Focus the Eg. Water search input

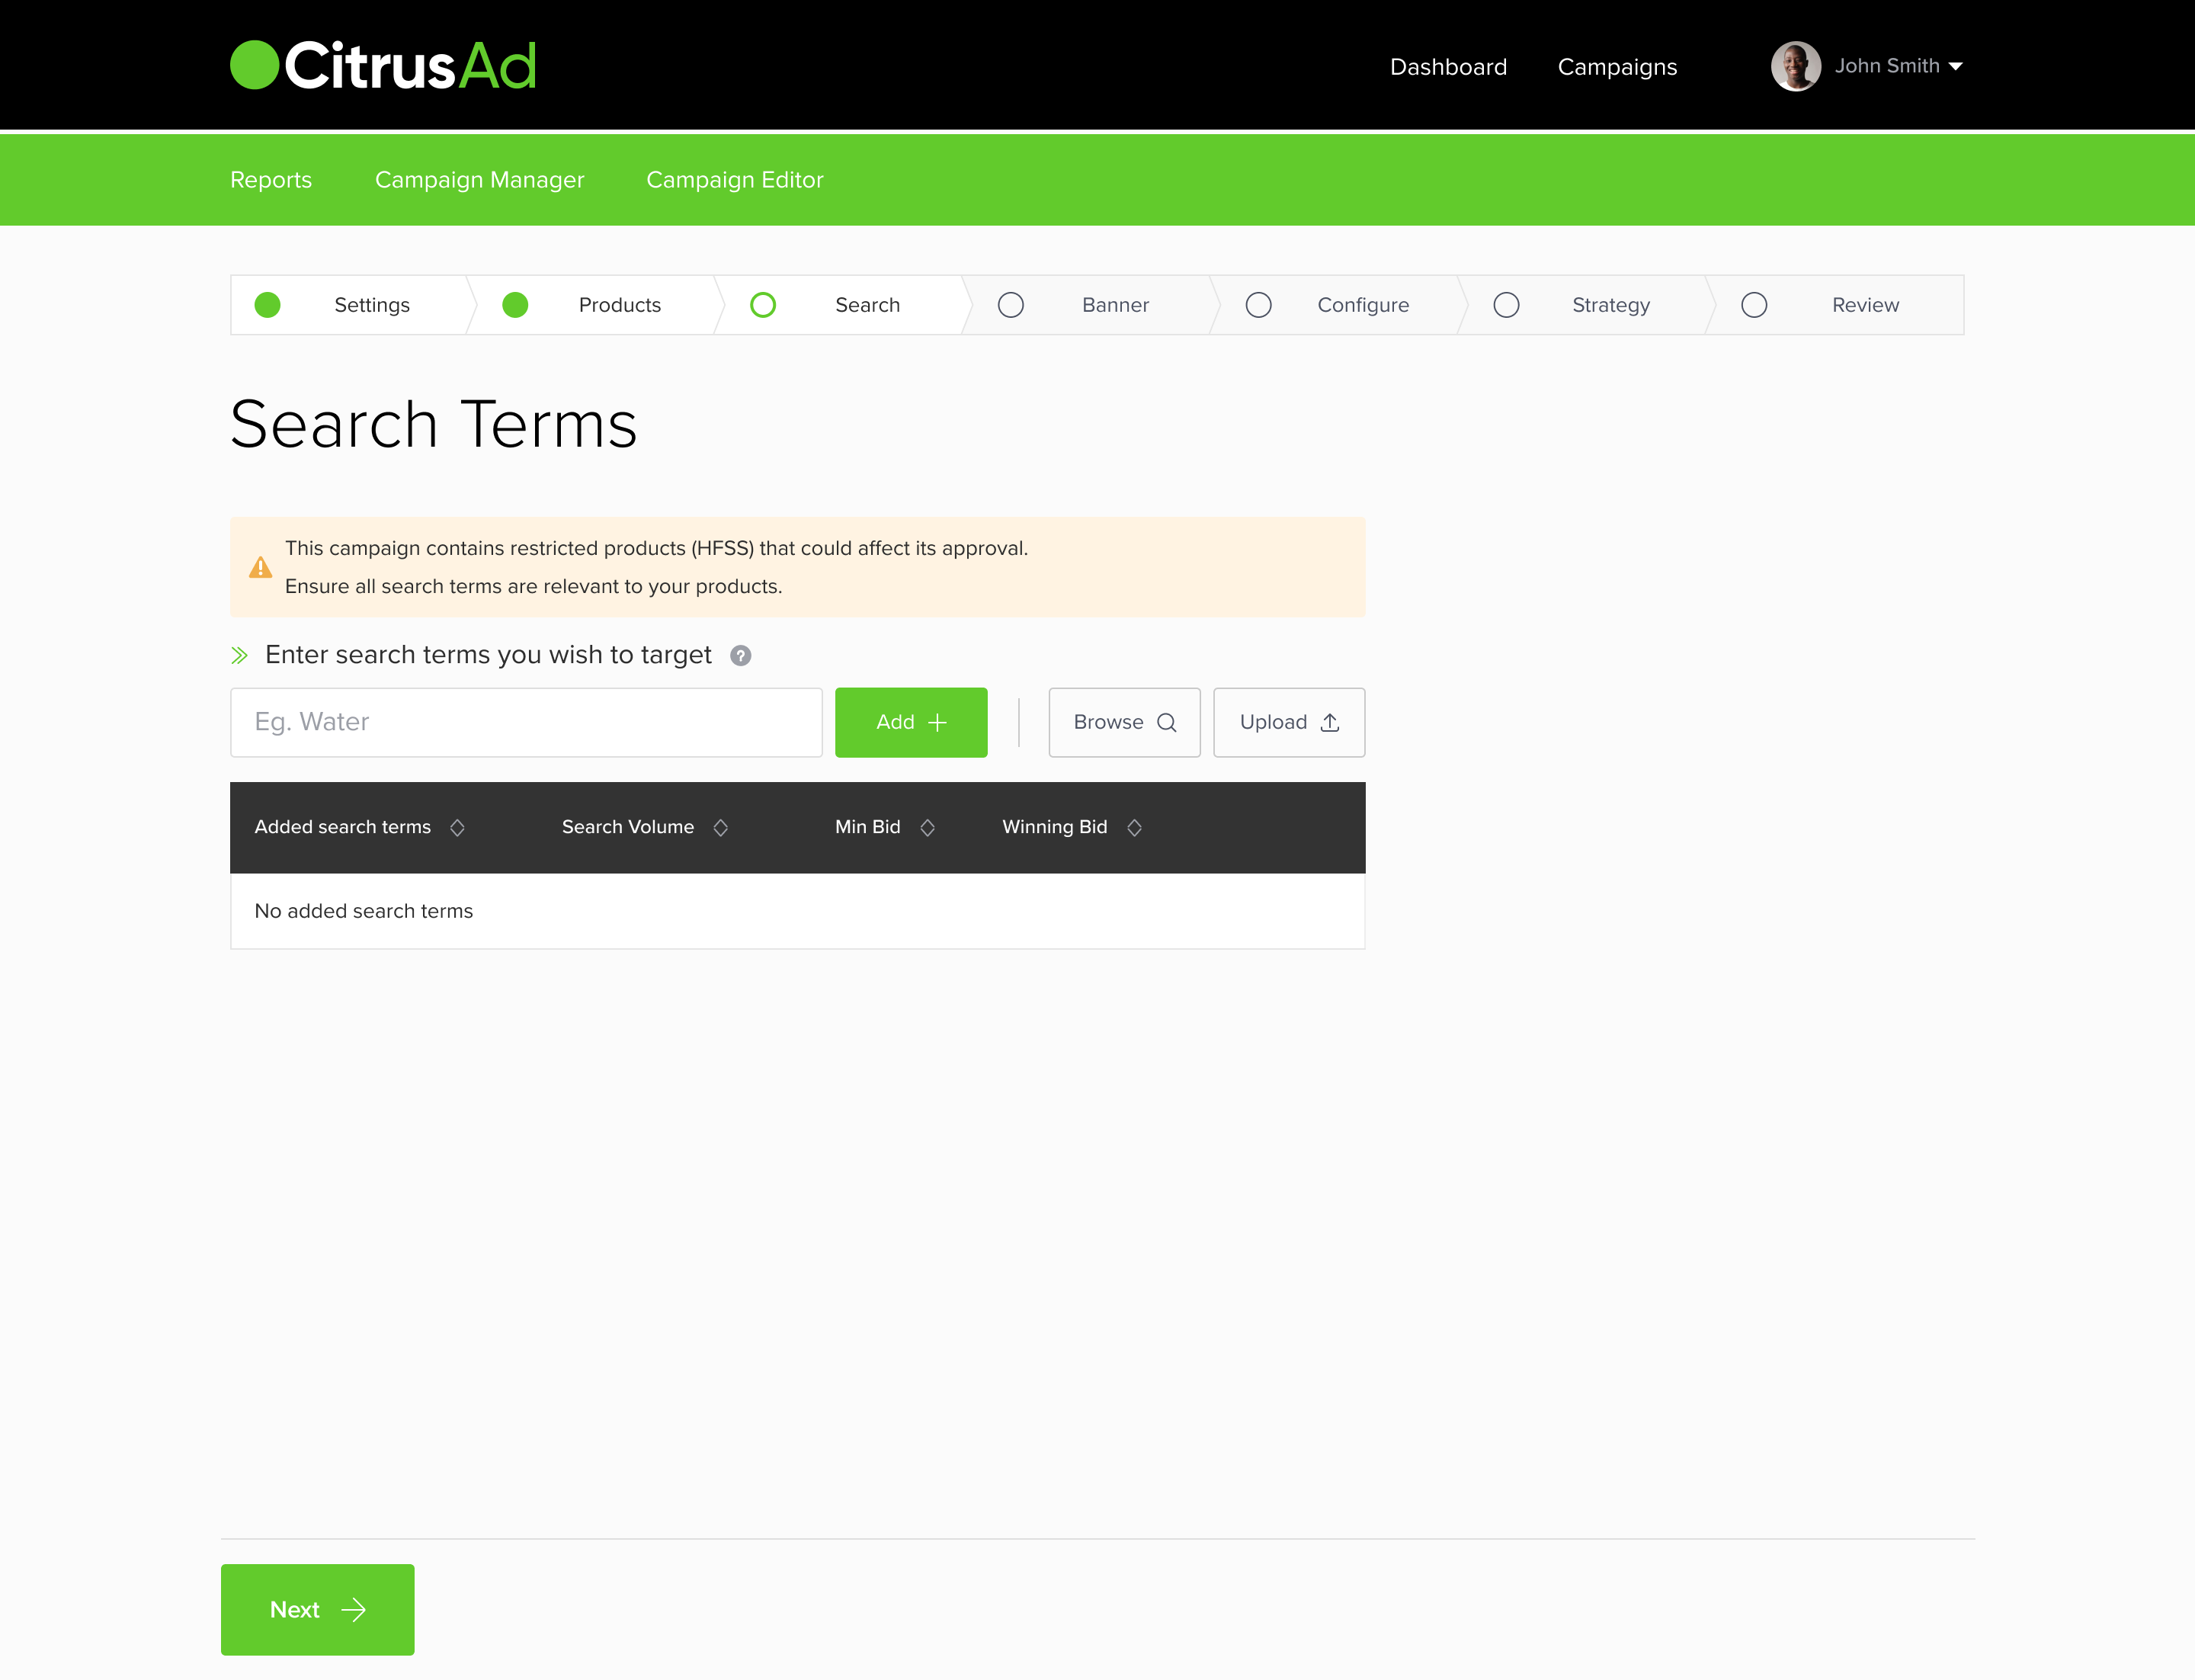tap(526, 722)
